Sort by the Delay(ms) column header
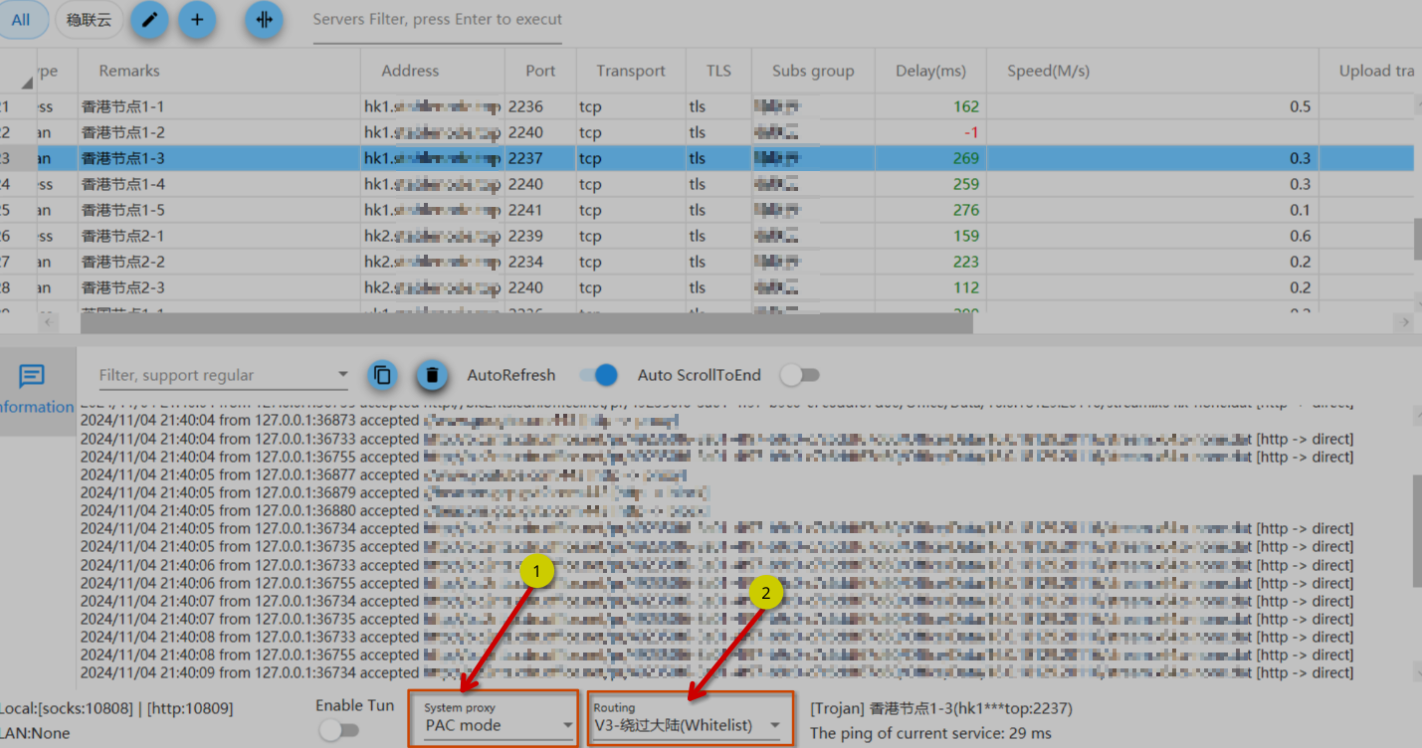This screenshot has width=1422, height=748. pos(931,71)
